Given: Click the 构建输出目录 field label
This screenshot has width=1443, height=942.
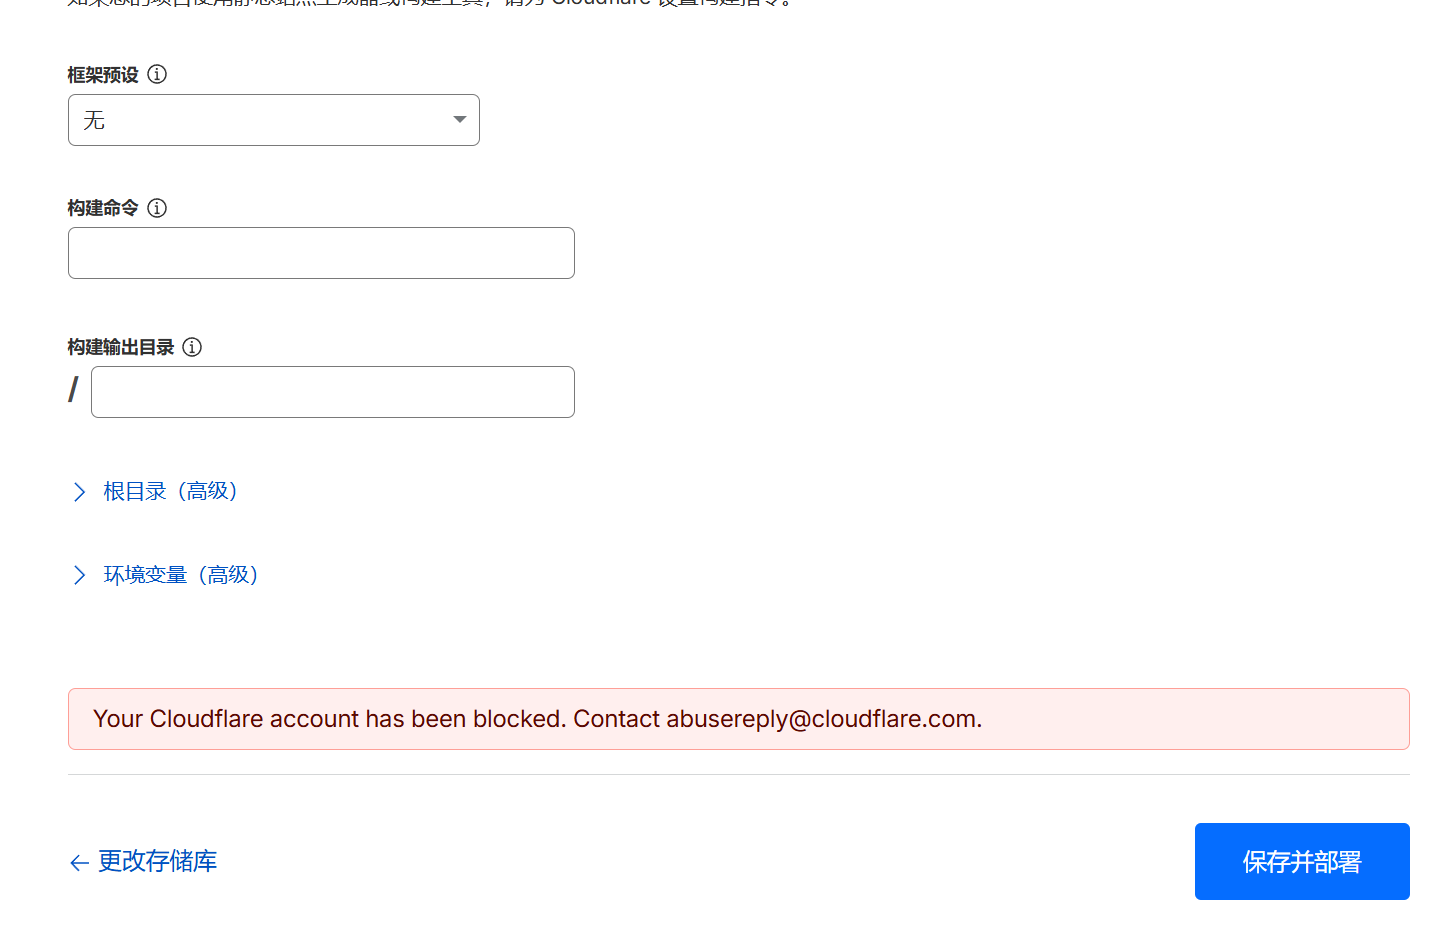Looking at the screenshot, I should tap(121, 347).
